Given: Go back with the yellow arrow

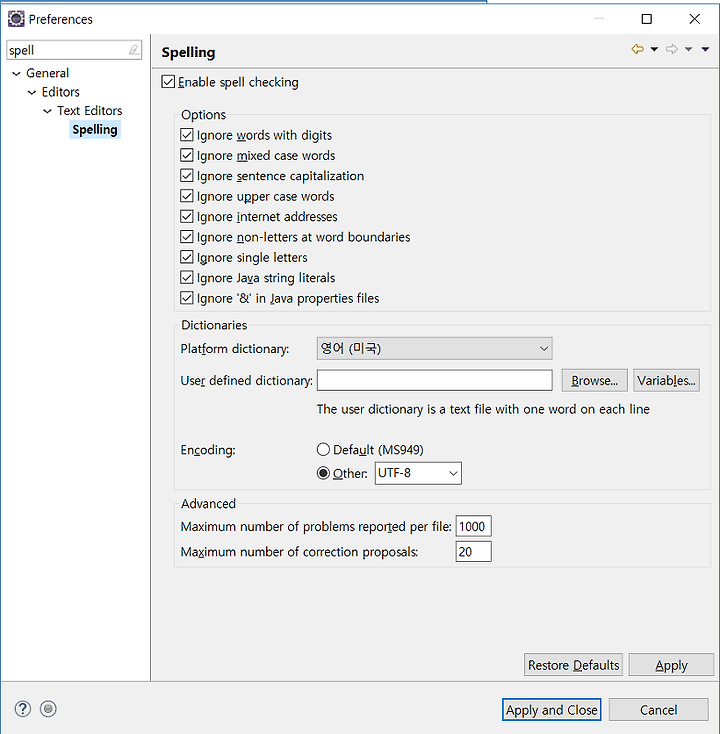Looking at the screenshot, I should (637, 49).
